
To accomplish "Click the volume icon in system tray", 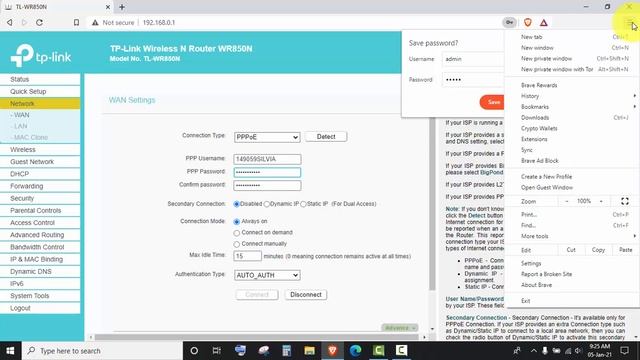I will (578, 351).
